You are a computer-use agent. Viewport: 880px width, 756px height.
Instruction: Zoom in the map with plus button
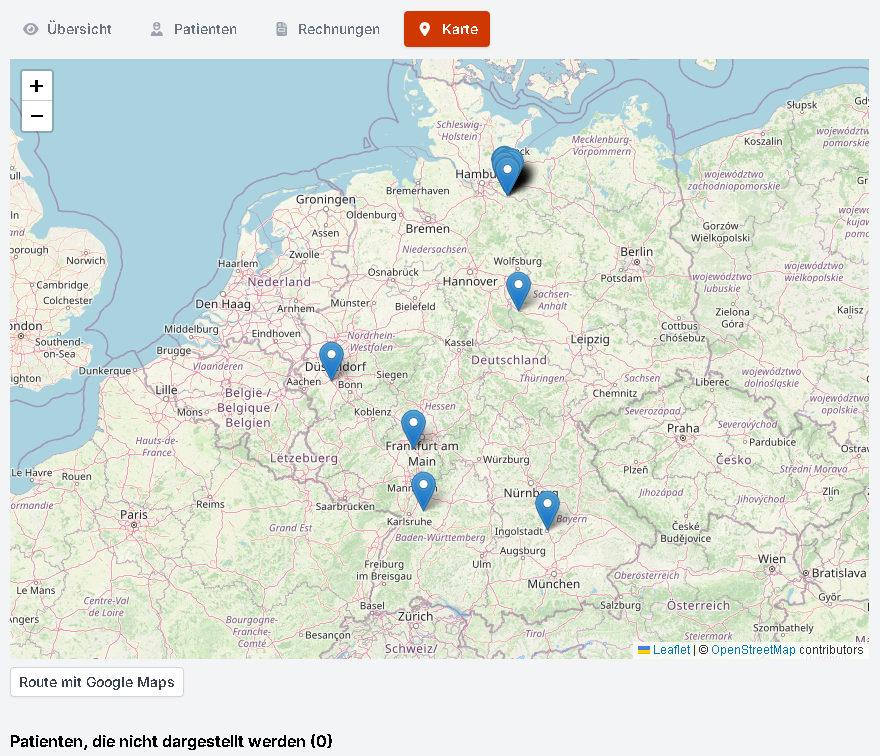tap(37, 86)
